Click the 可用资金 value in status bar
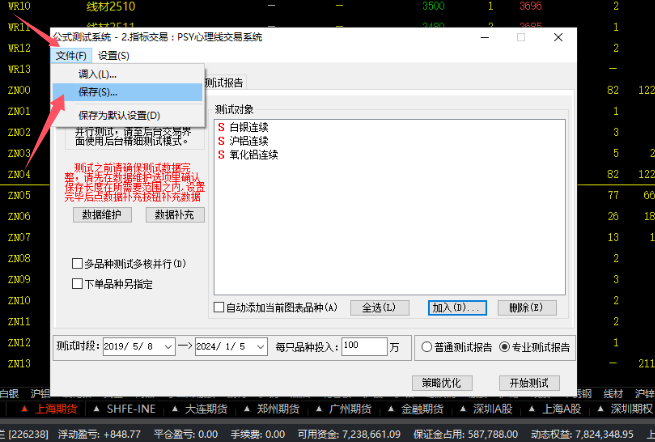 pos(371,434)
